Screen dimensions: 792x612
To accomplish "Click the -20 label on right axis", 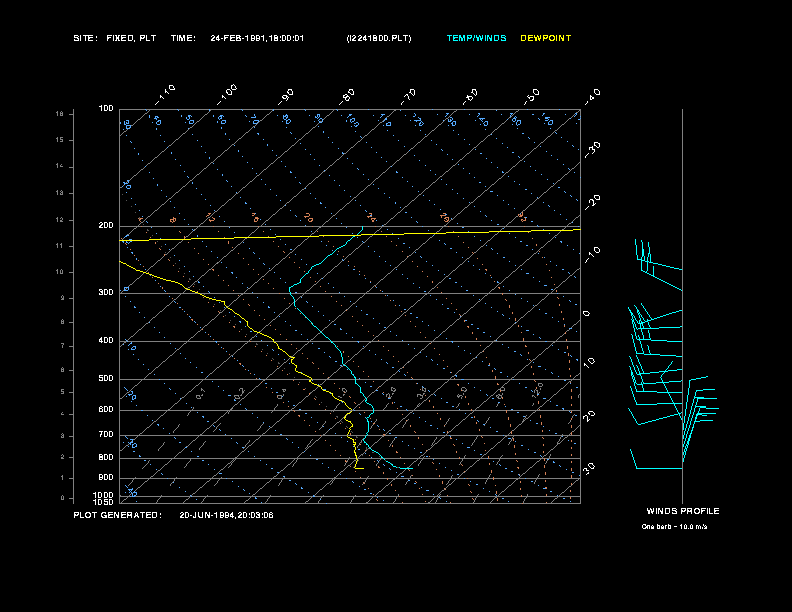I will pos(592,202).
